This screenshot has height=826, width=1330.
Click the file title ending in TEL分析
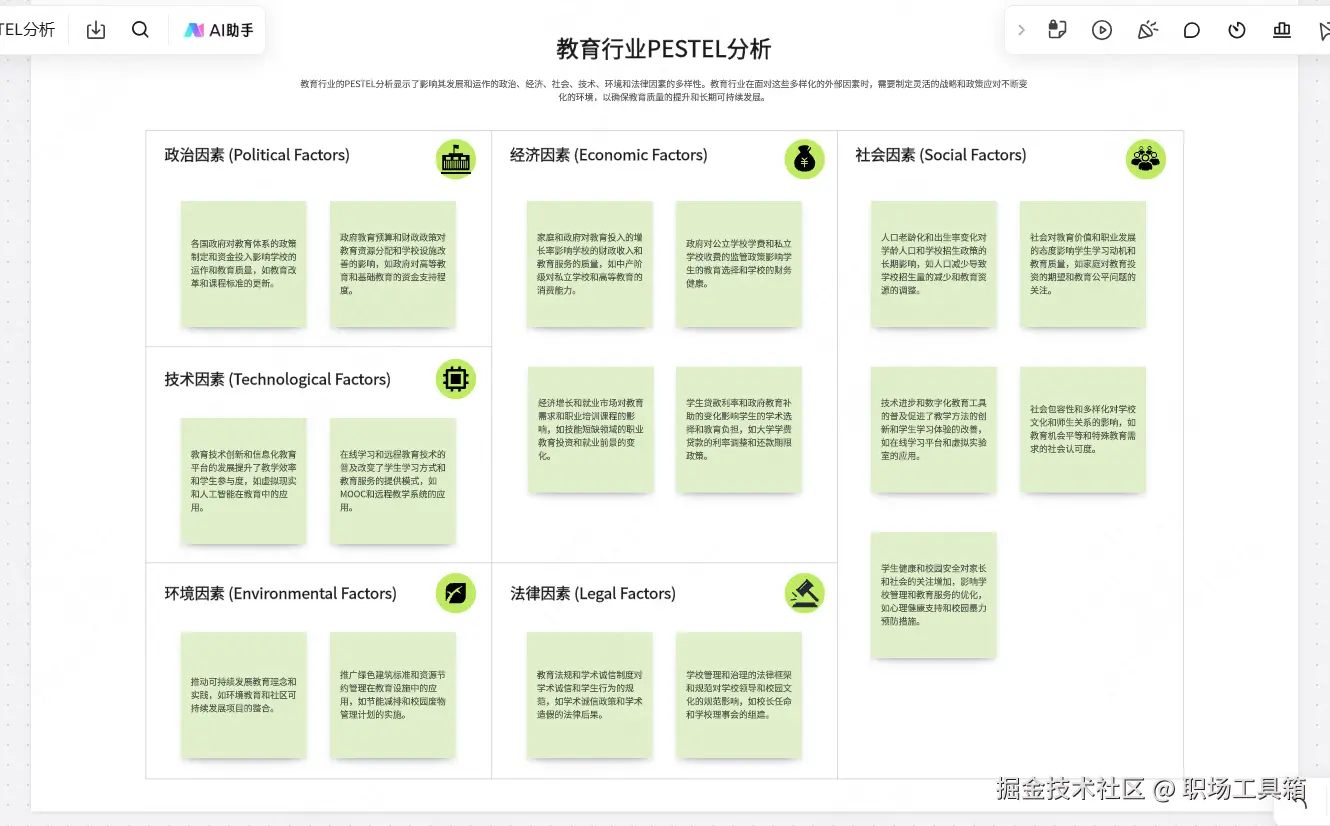[27, 30]
